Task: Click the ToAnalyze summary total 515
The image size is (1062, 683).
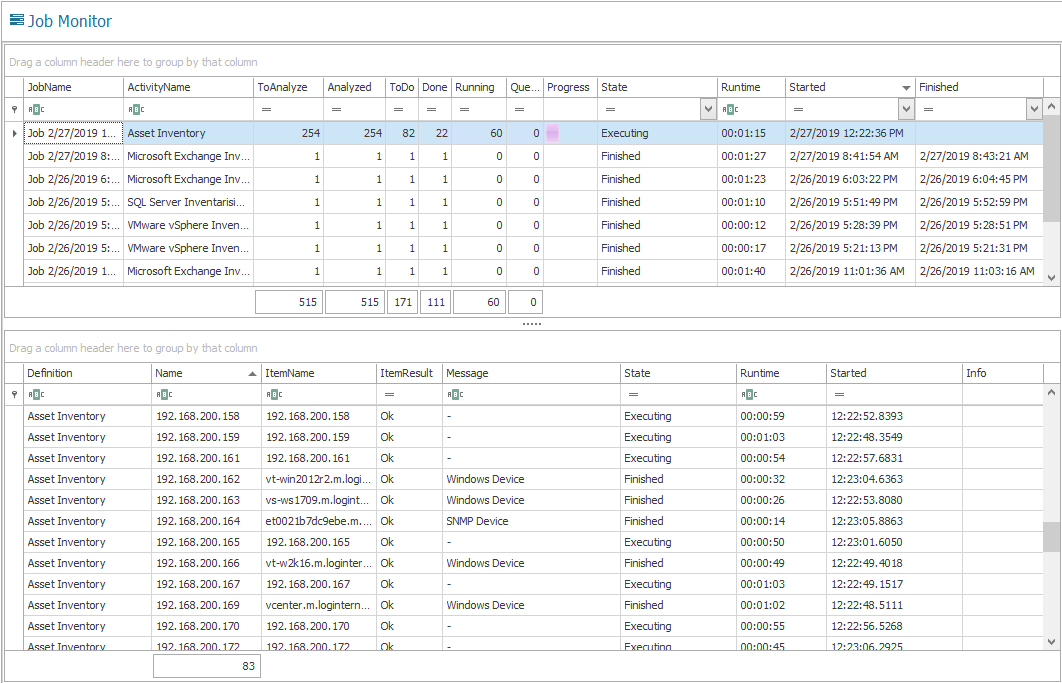Action: pyautogui.click(x=289, y=302)
